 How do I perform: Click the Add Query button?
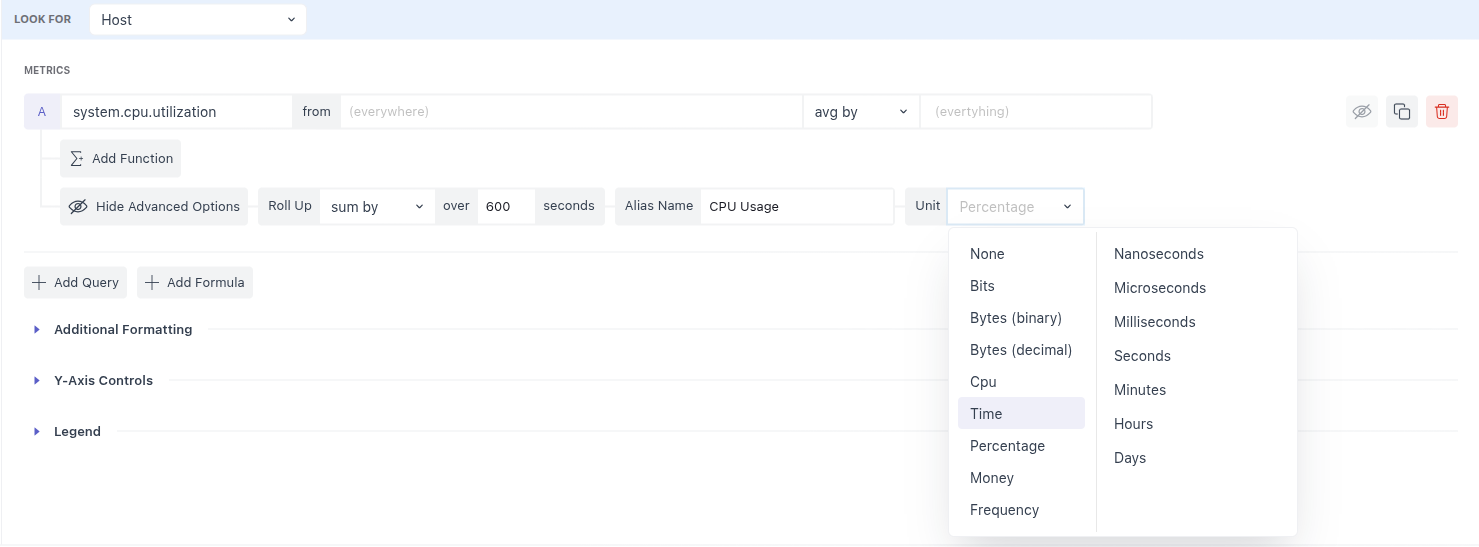click(76, 282)
